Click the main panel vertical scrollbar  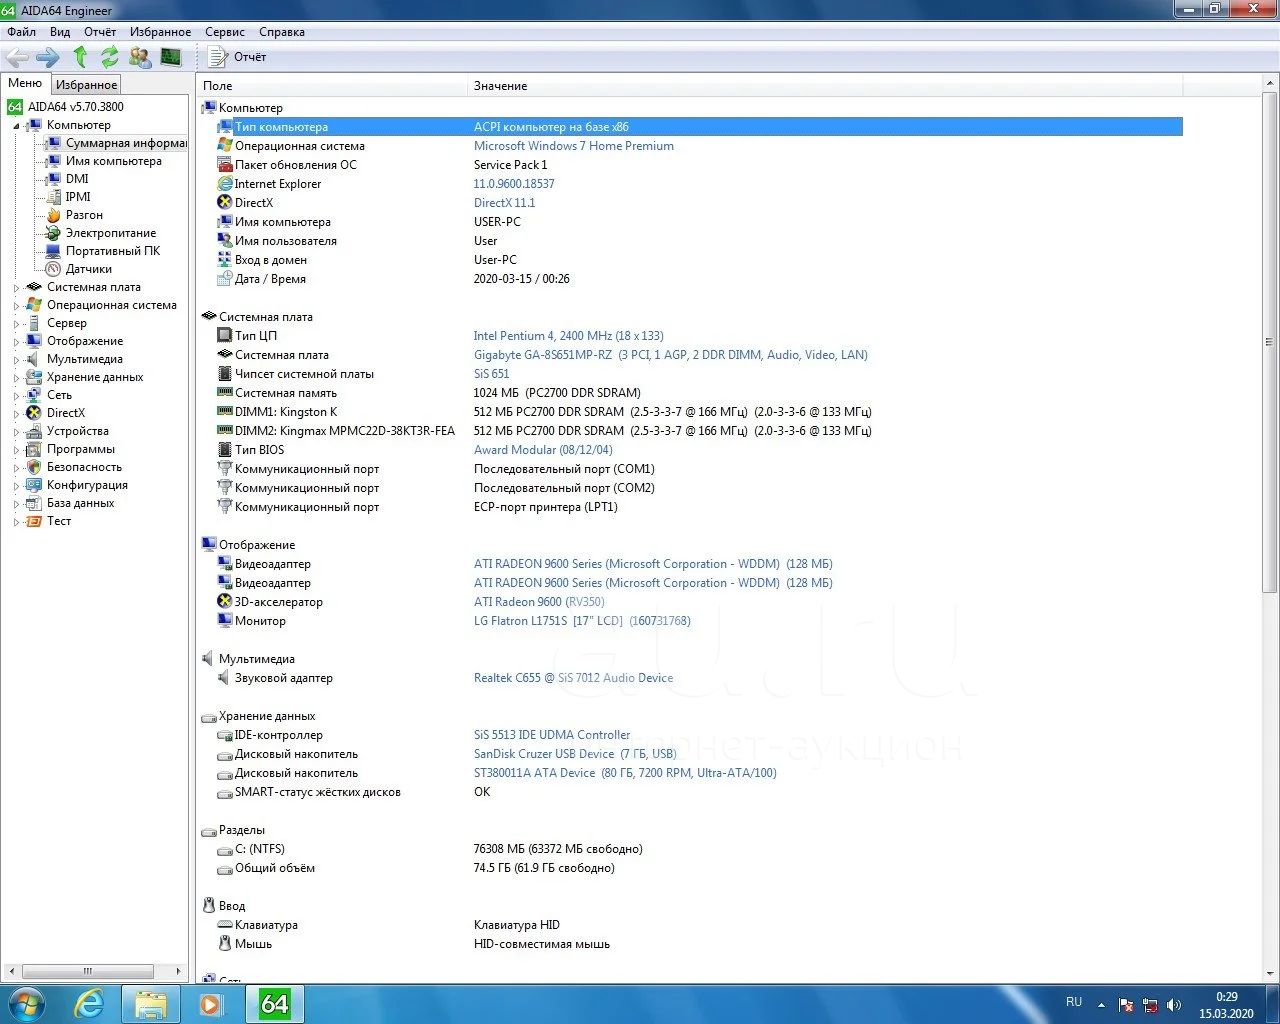point(1270,341)
